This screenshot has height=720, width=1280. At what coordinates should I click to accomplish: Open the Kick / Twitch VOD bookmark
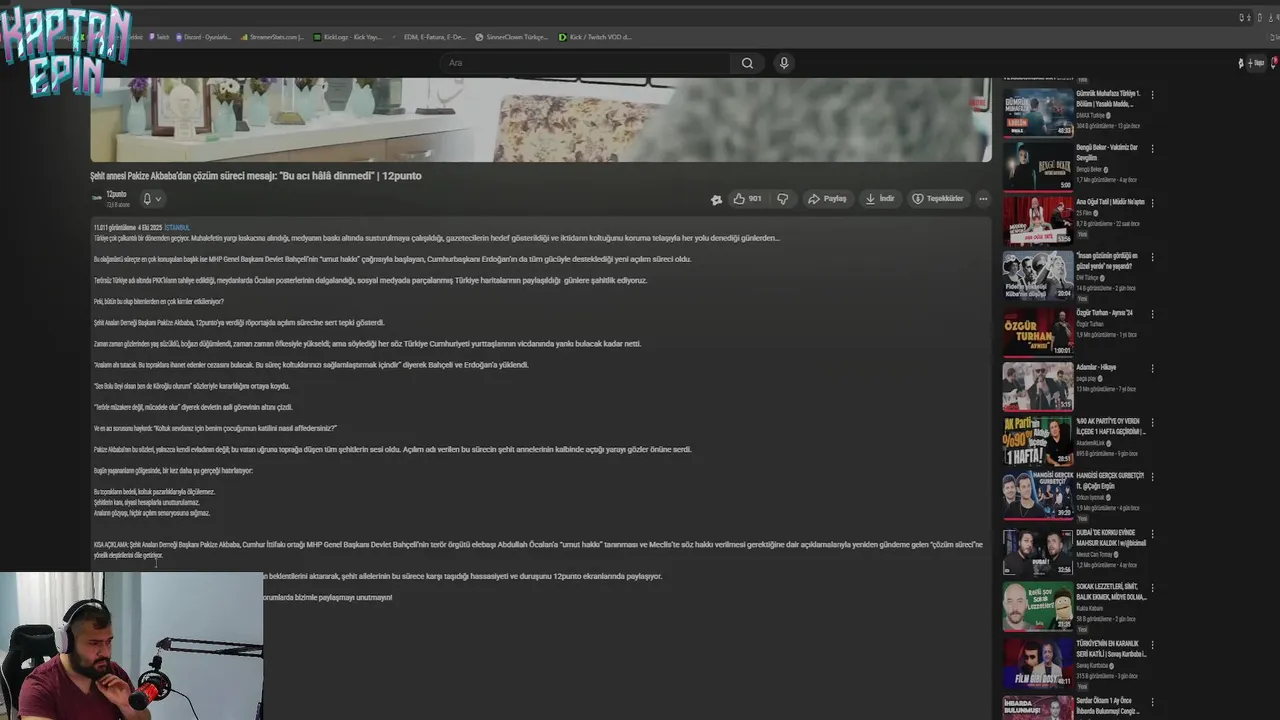point(595,37)
